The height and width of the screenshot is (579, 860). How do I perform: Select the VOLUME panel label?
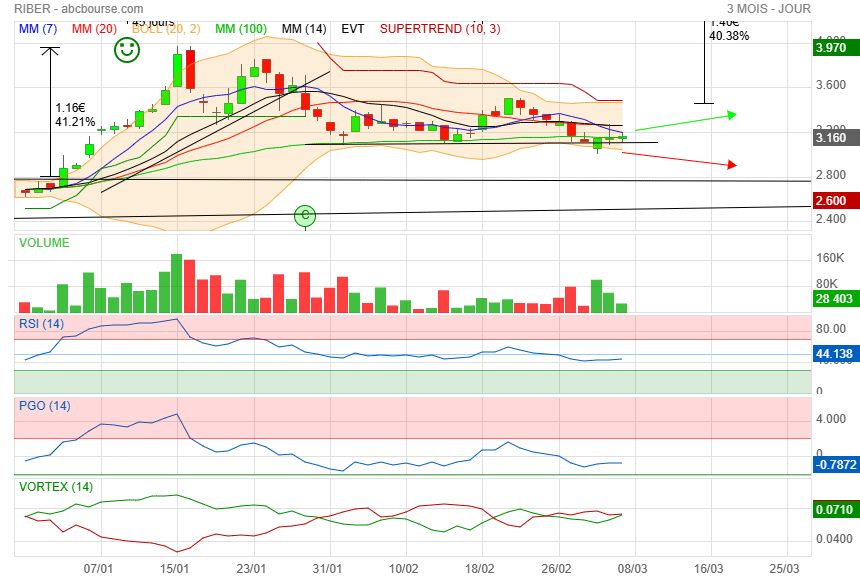pyautogui.click(x=45, y=243)
